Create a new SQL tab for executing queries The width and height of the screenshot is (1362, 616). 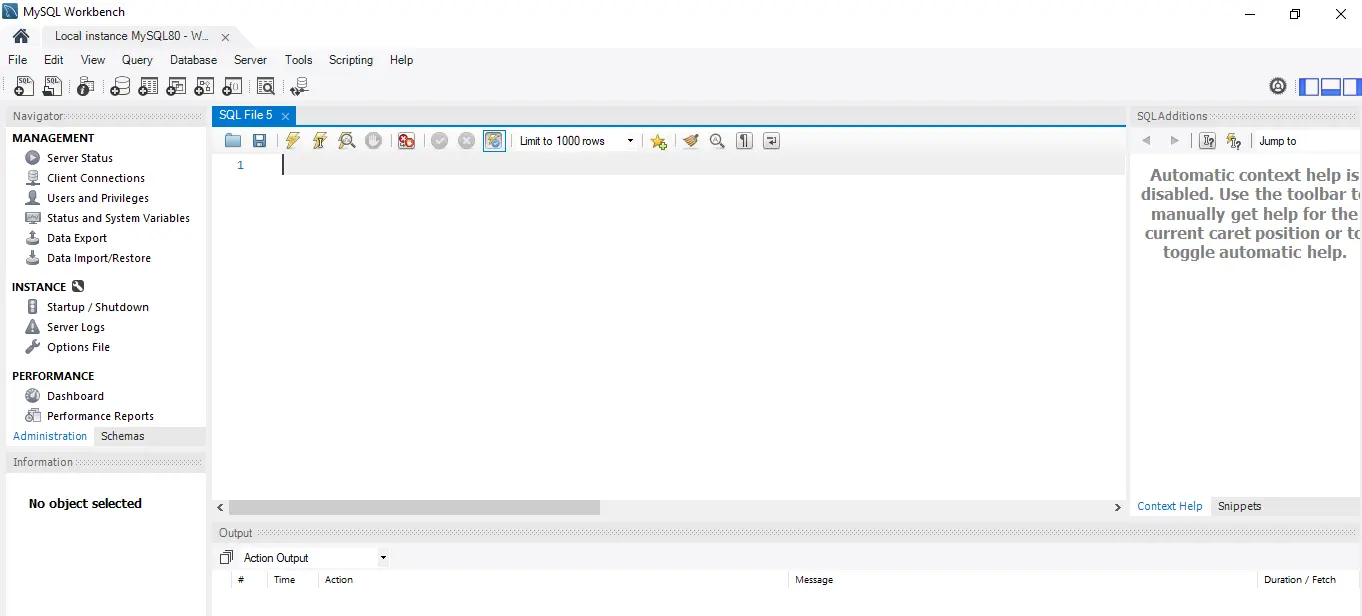23,86
